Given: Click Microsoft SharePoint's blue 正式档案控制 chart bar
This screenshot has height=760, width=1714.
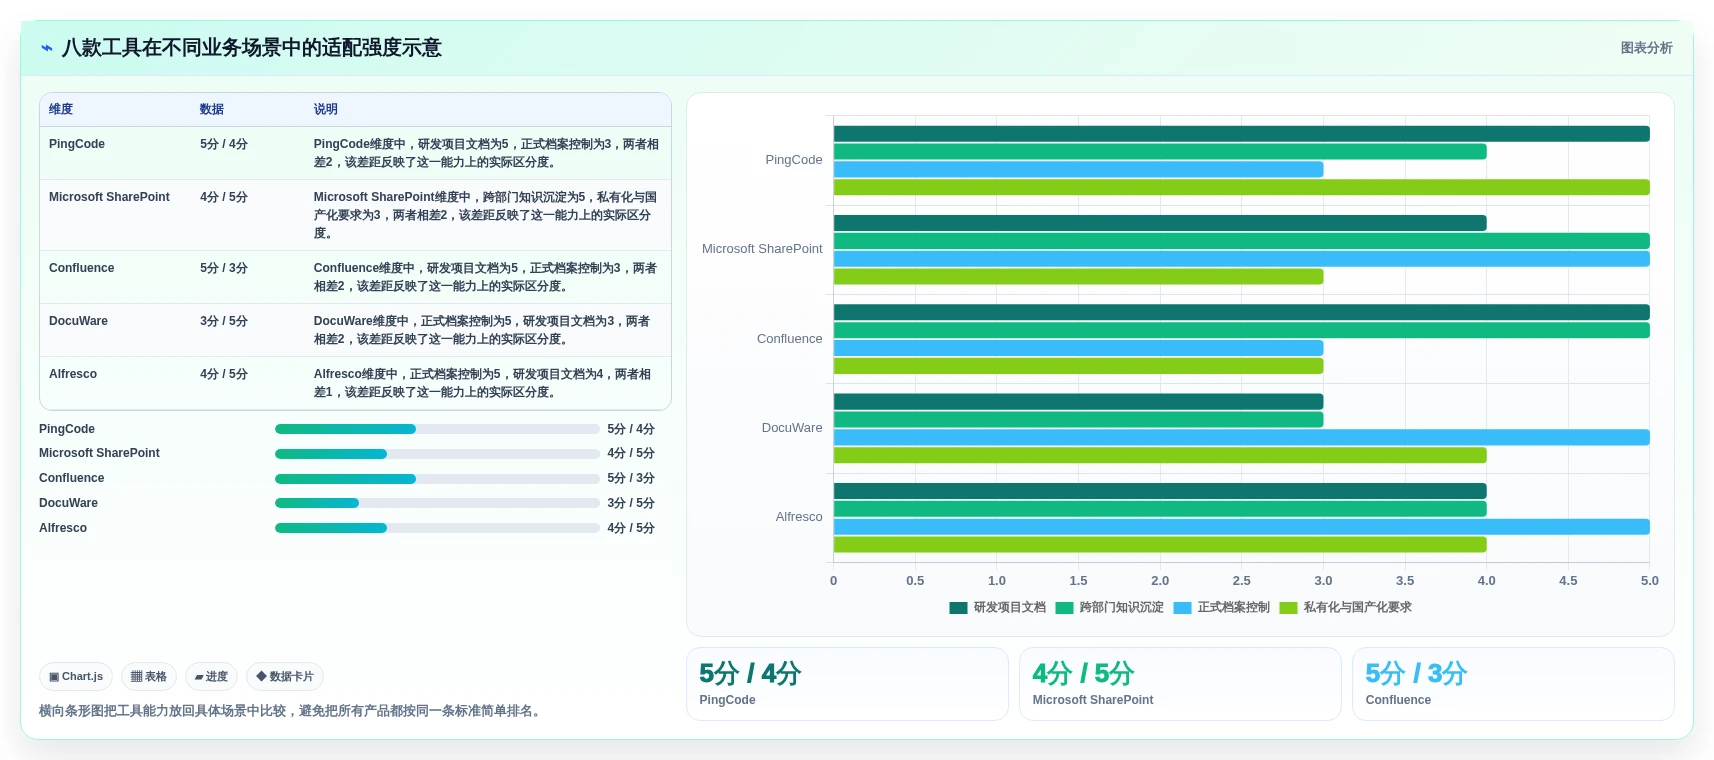Looking at the screenshot, I should 1241,259.
